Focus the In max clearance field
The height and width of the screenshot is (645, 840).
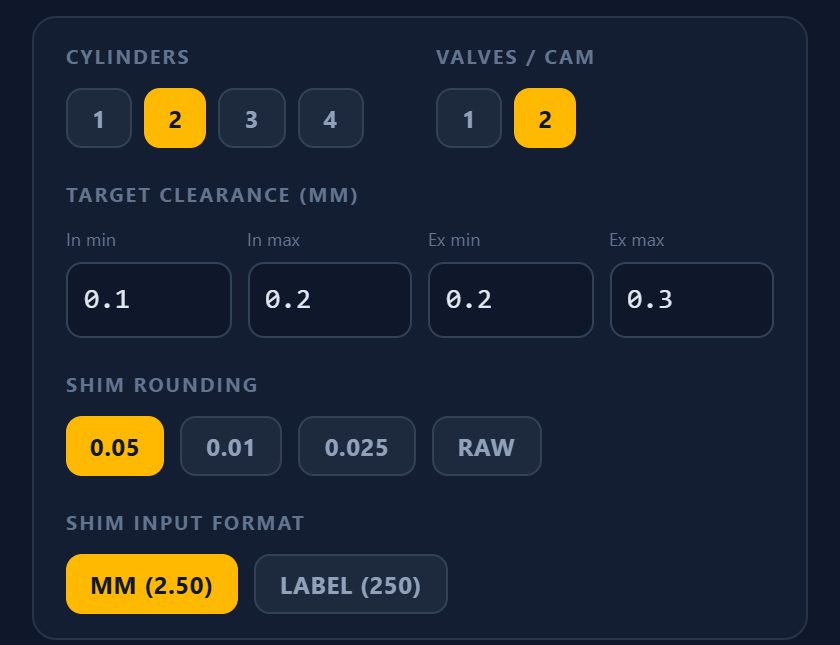point(330,300)
